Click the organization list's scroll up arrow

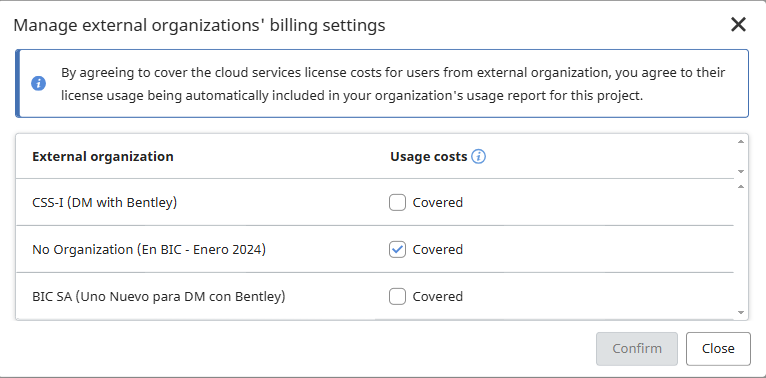pos(741,187)
